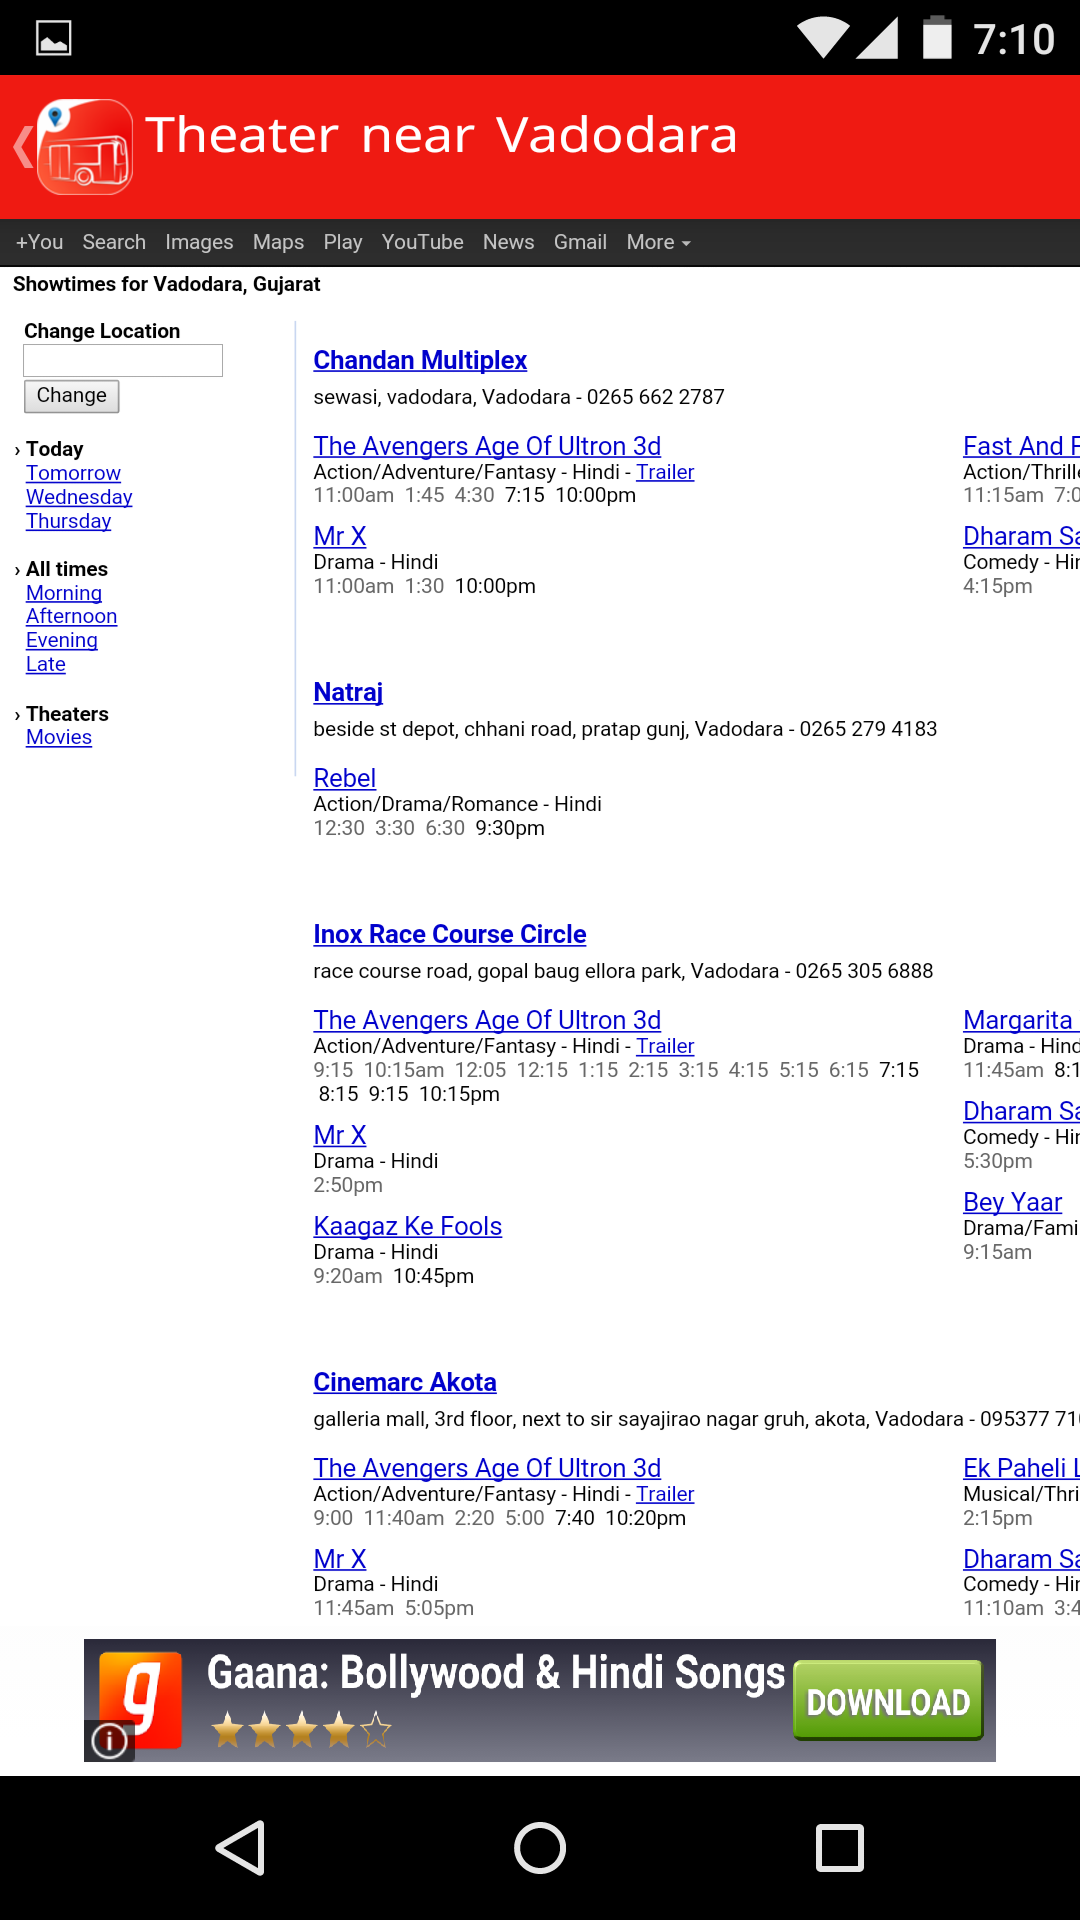
Task: Open Margarita movie link under Inox
Action: 1020,1020
